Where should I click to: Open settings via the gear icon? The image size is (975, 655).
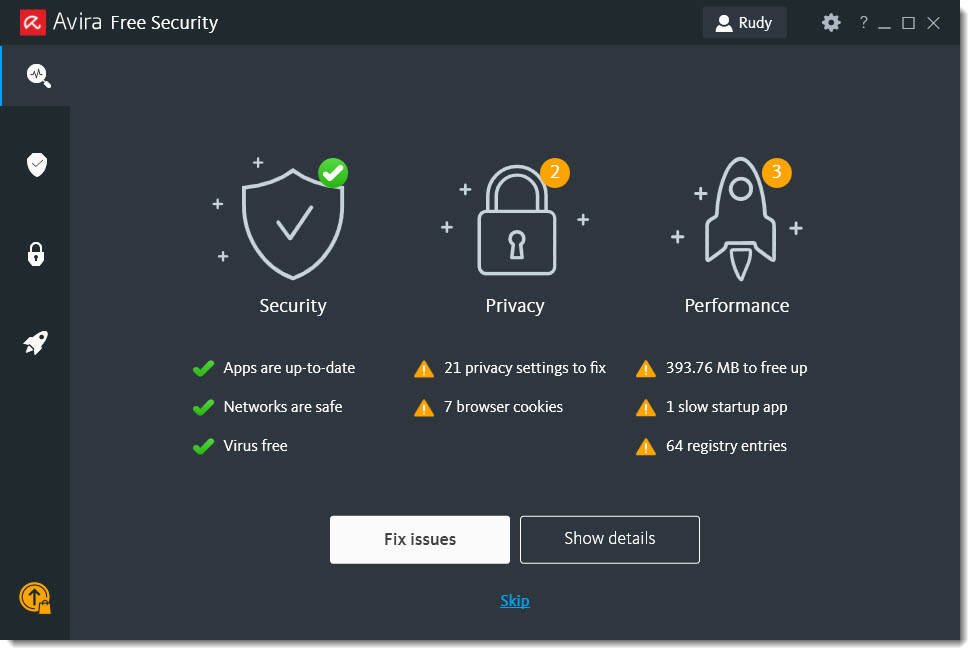pos(831,23)
